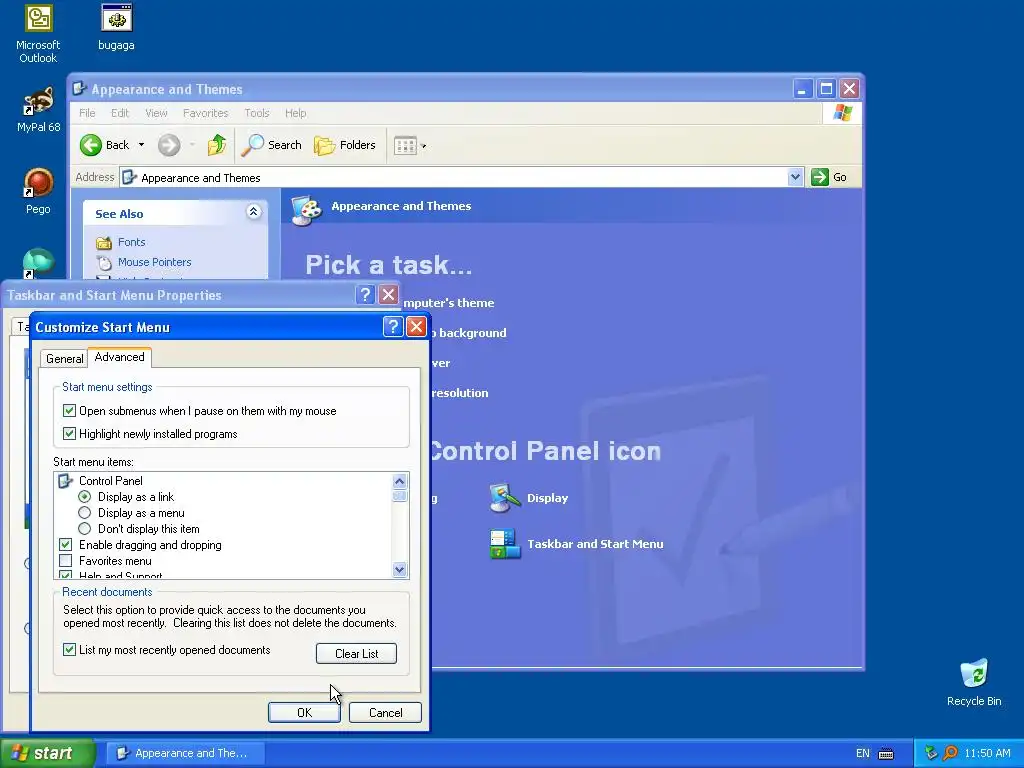Open the bugaga desktop icon
Screen dimensions: 1024x768
[x=116, y=27]
